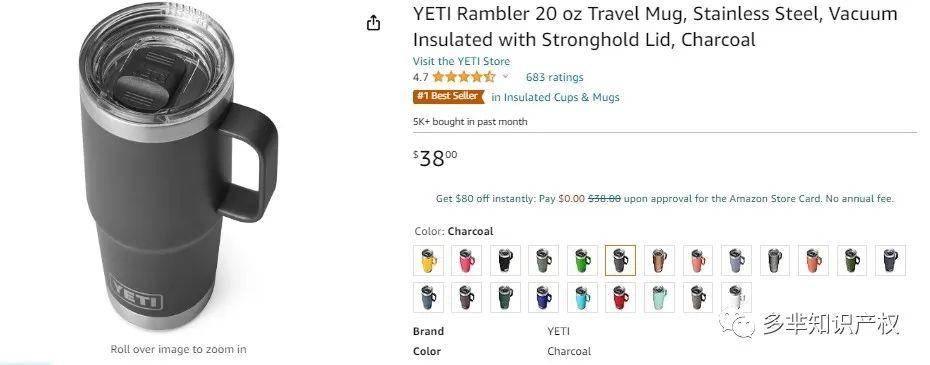Open the Insulated Cups & Mugs category

(x=555, y=97)
